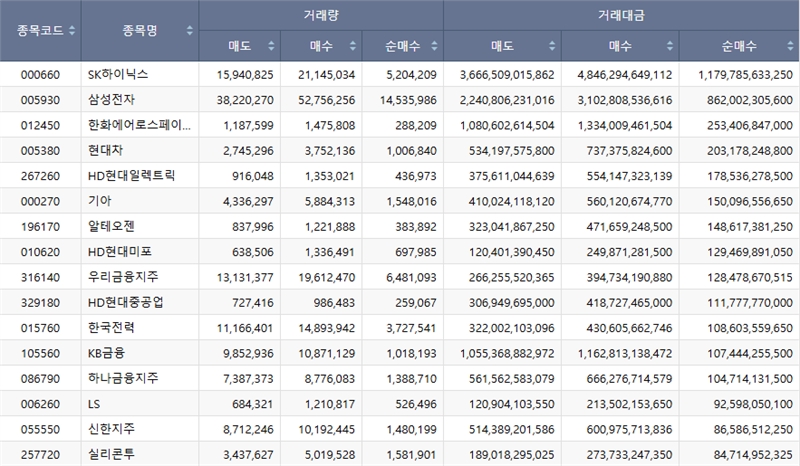Select stock name HD현대중공업
Screen dimensions: 800x466
click(x=126, y=302)
